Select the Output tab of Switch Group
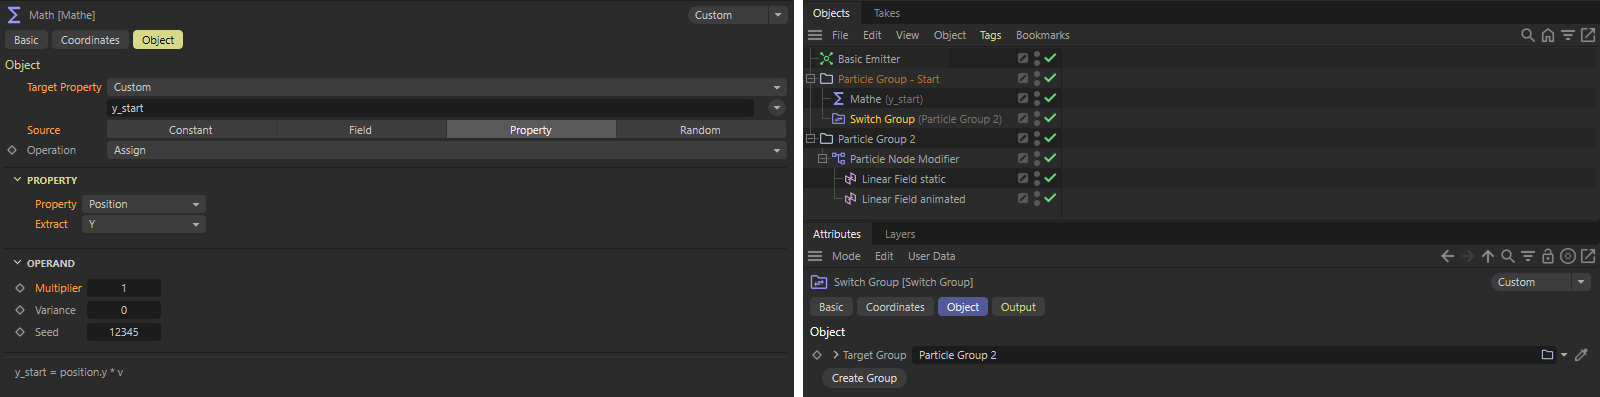Screen dimensions: 1600x397 pos(1018,307)
